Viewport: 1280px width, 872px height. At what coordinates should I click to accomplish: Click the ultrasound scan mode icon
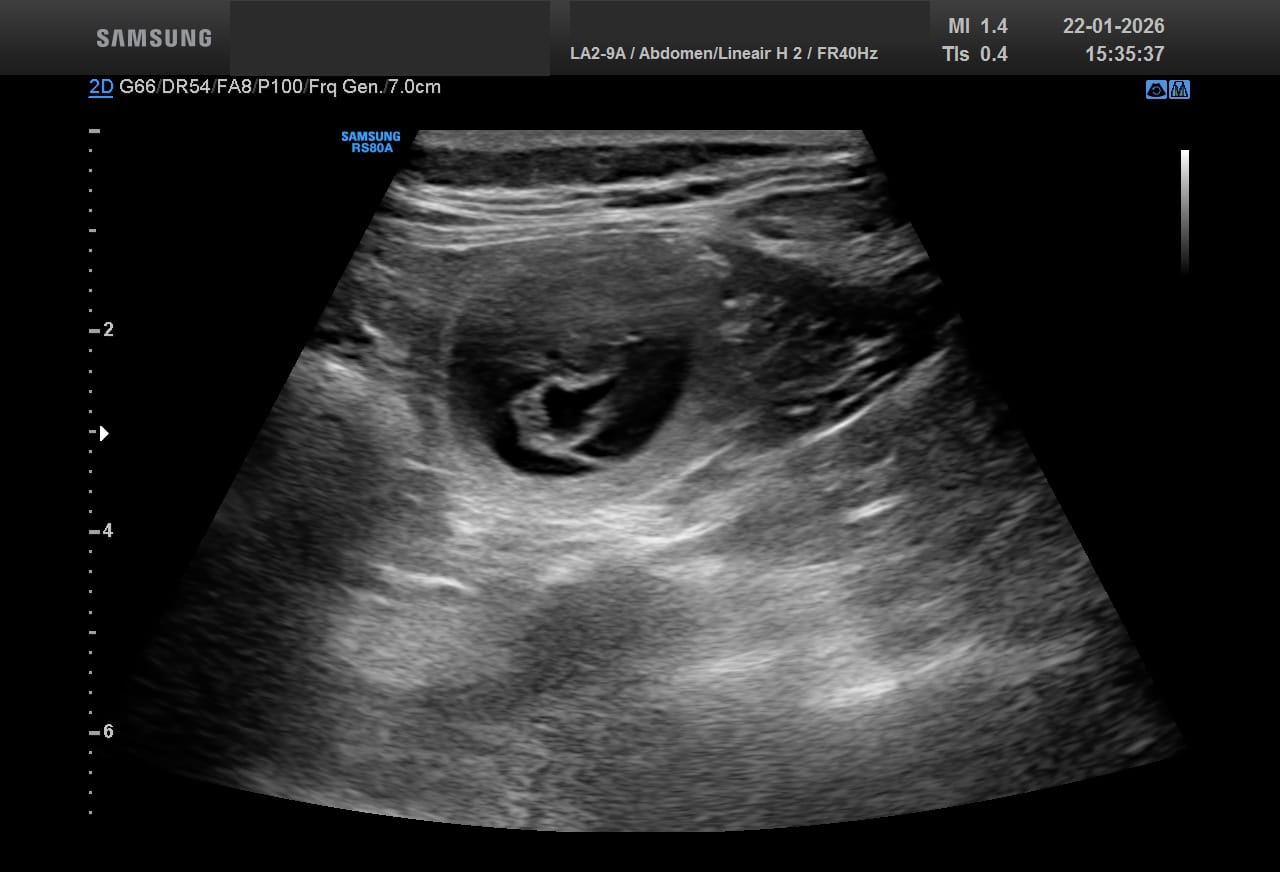(1156, 90)
